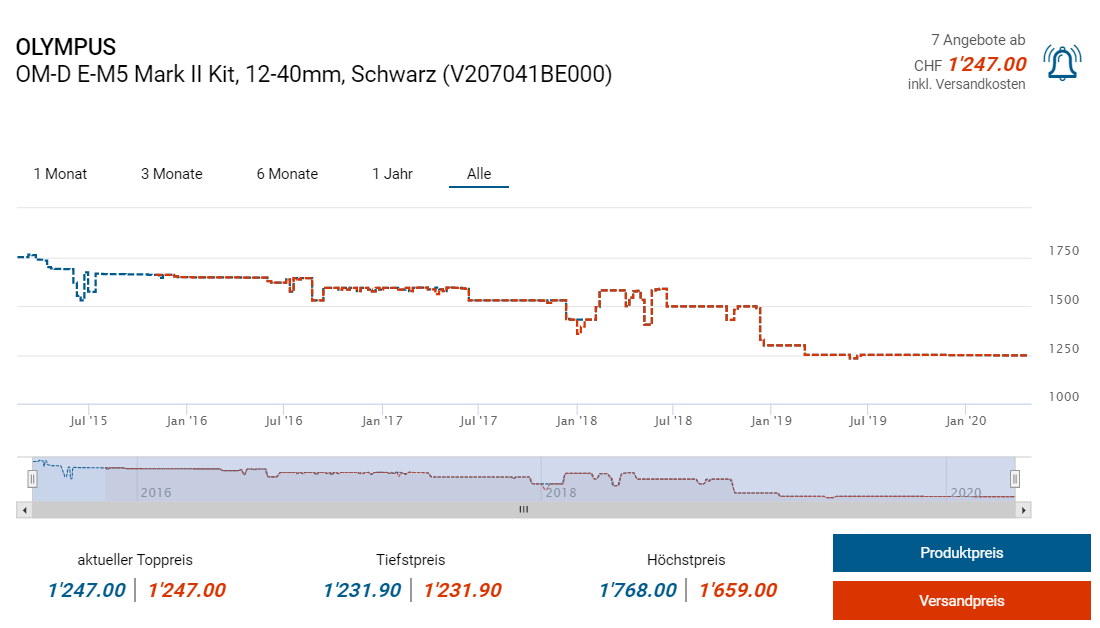Toggle the Versandpreis series

pos(961,601)
